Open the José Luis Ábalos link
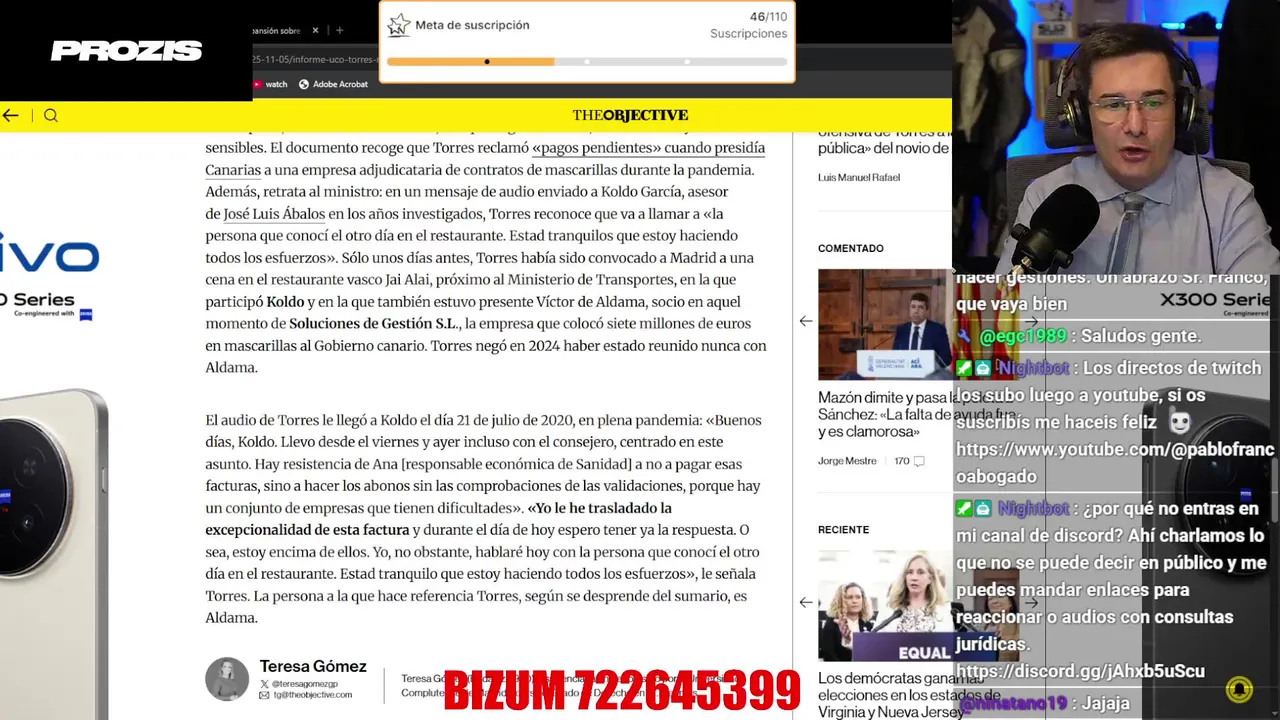This screenshot has width=1280, height=720. point(274,214)
